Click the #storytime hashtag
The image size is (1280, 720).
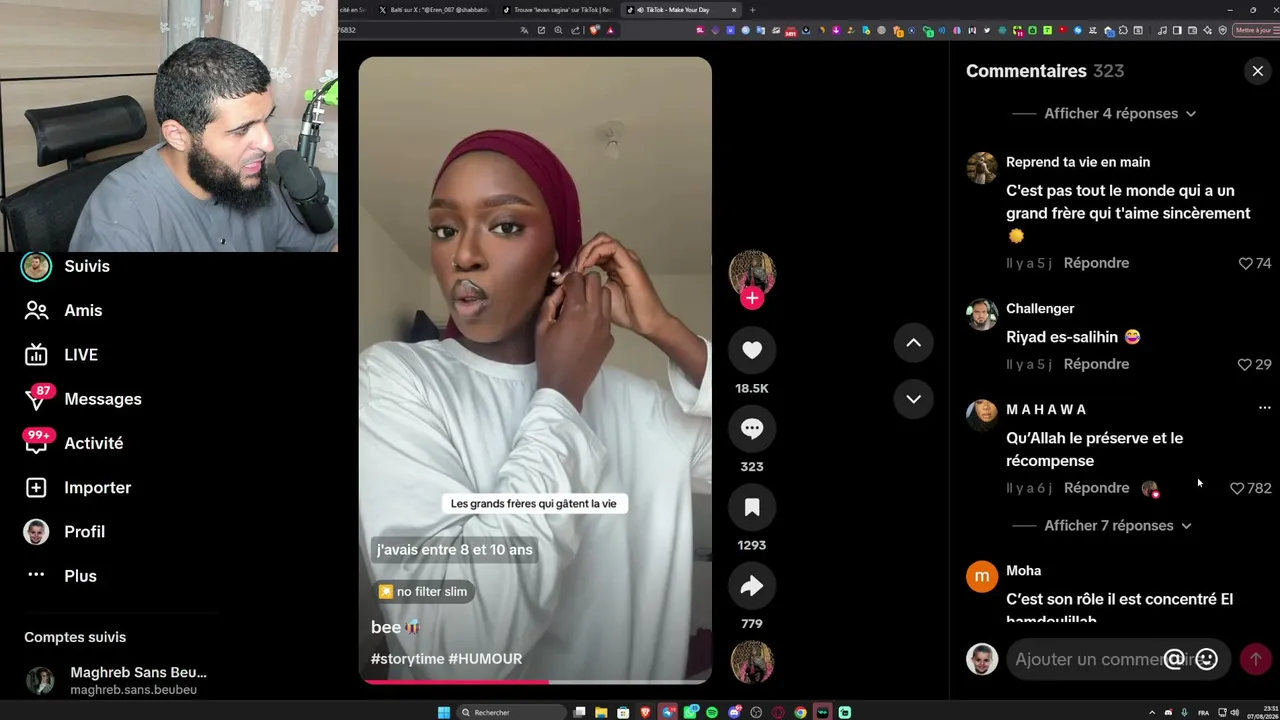(x=407, y=659)
